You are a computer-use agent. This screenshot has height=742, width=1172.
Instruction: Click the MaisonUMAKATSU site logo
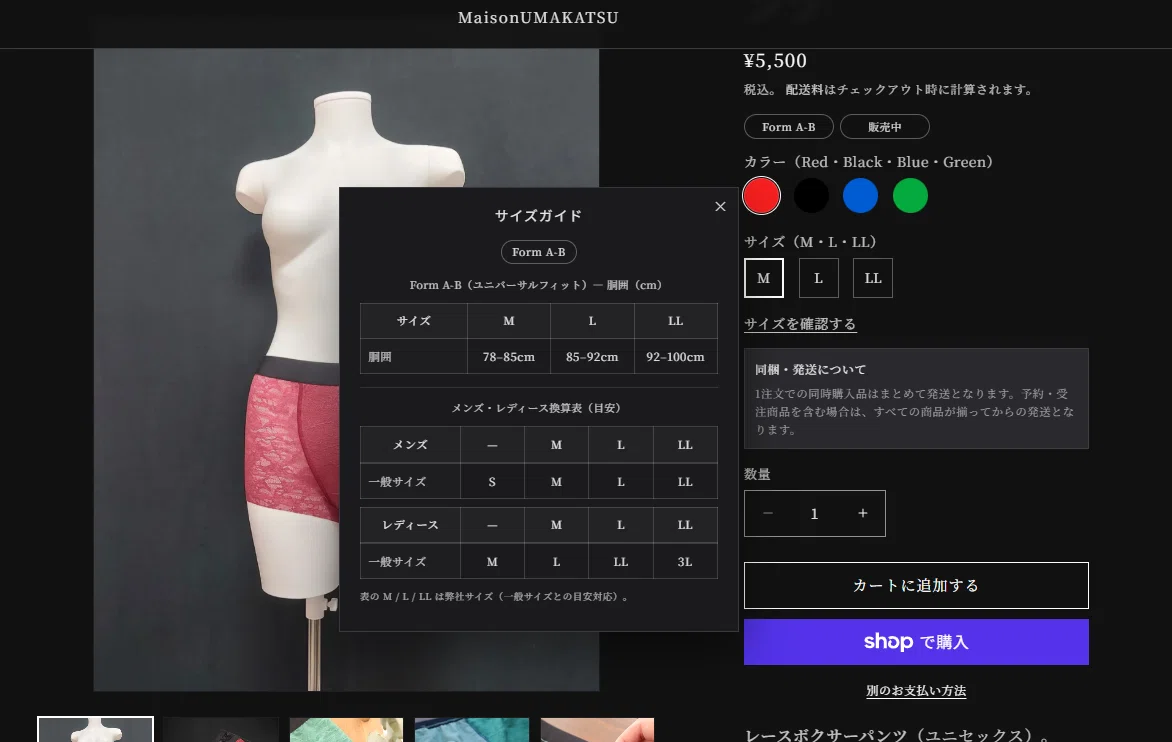[x=538, y=17]
